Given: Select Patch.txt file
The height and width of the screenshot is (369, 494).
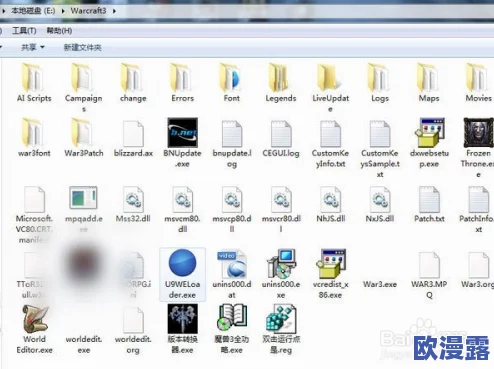Looking at the screenshot, I should (x=429, y=204).
